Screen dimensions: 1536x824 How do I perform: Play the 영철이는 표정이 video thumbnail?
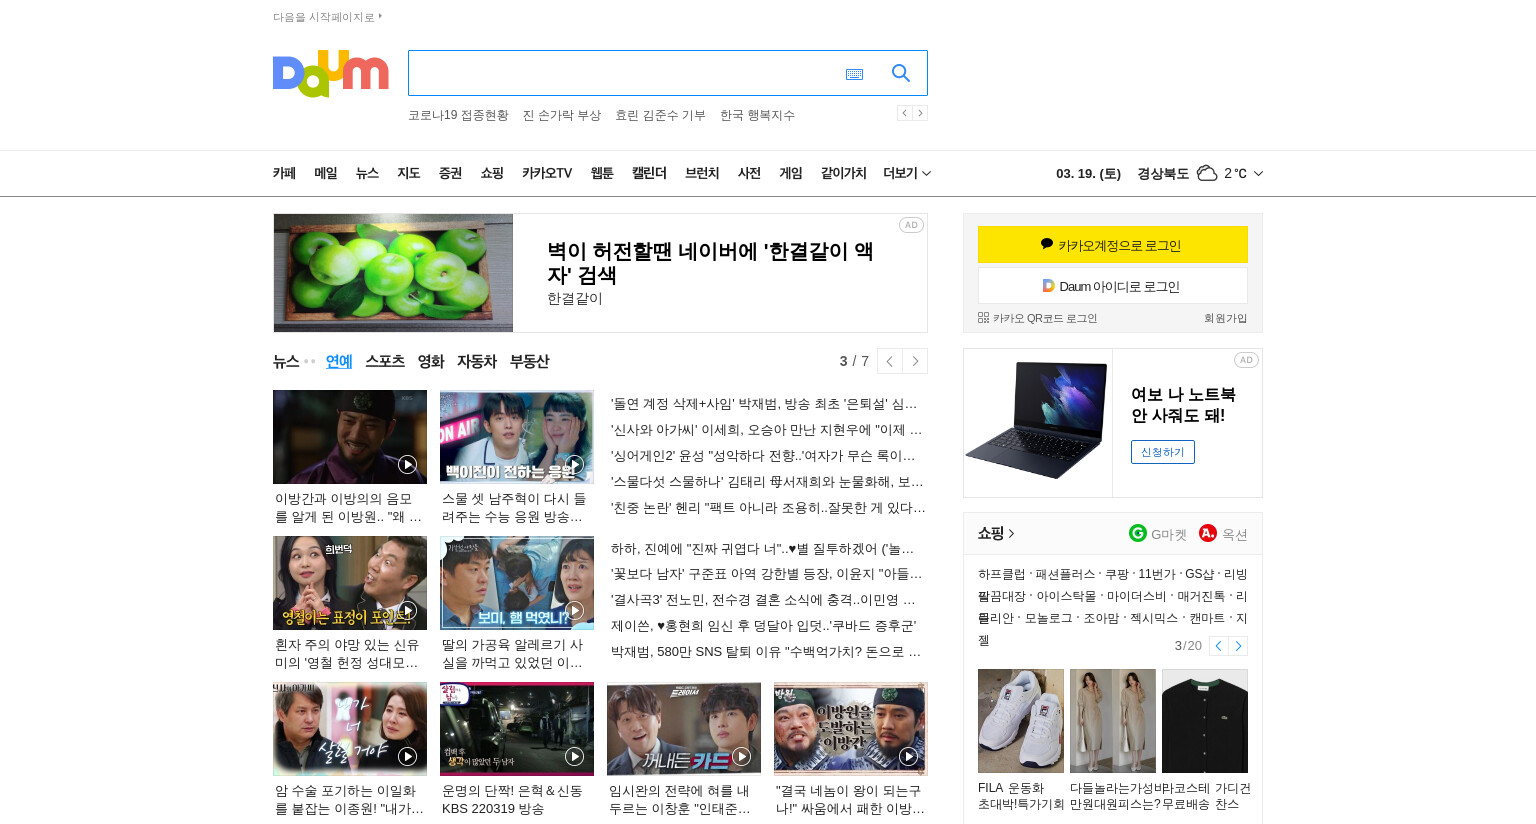pos(350,583)
